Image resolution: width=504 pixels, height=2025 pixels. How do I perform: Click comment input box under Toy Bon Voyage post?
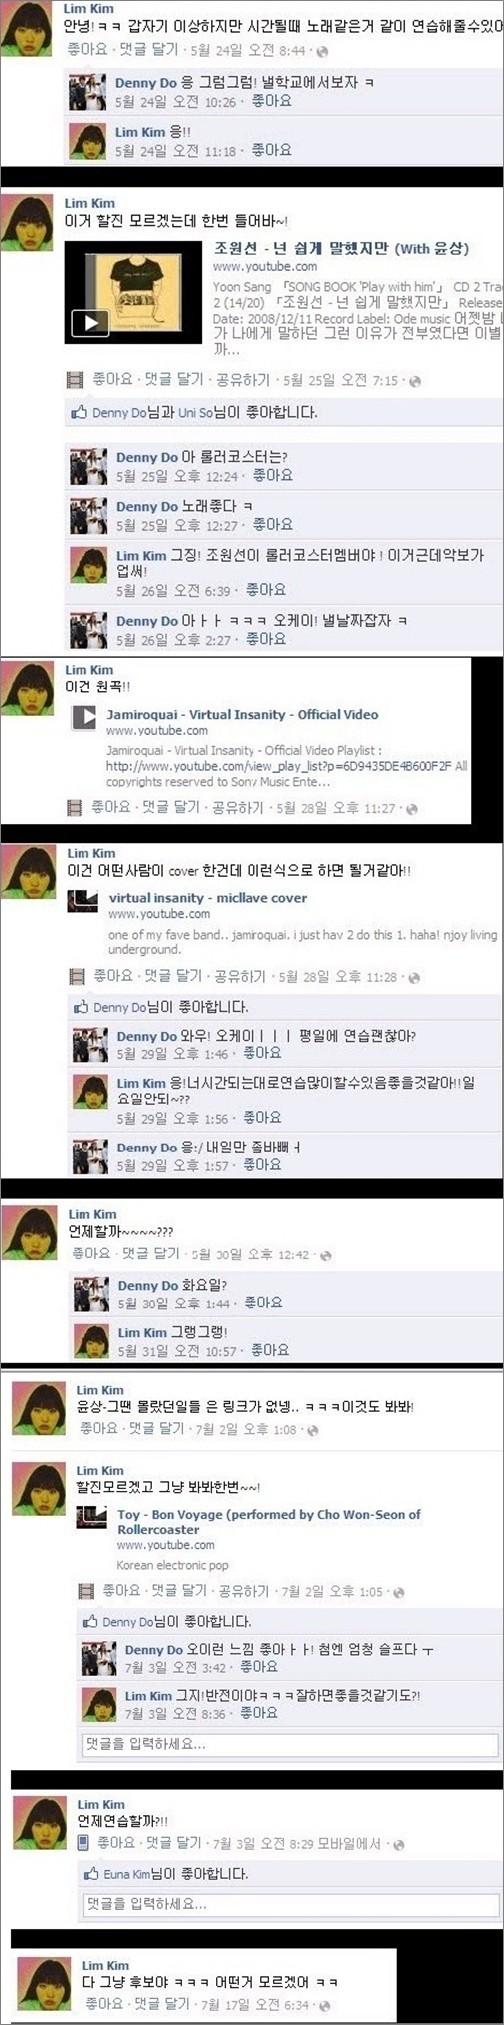(289, 1744)
